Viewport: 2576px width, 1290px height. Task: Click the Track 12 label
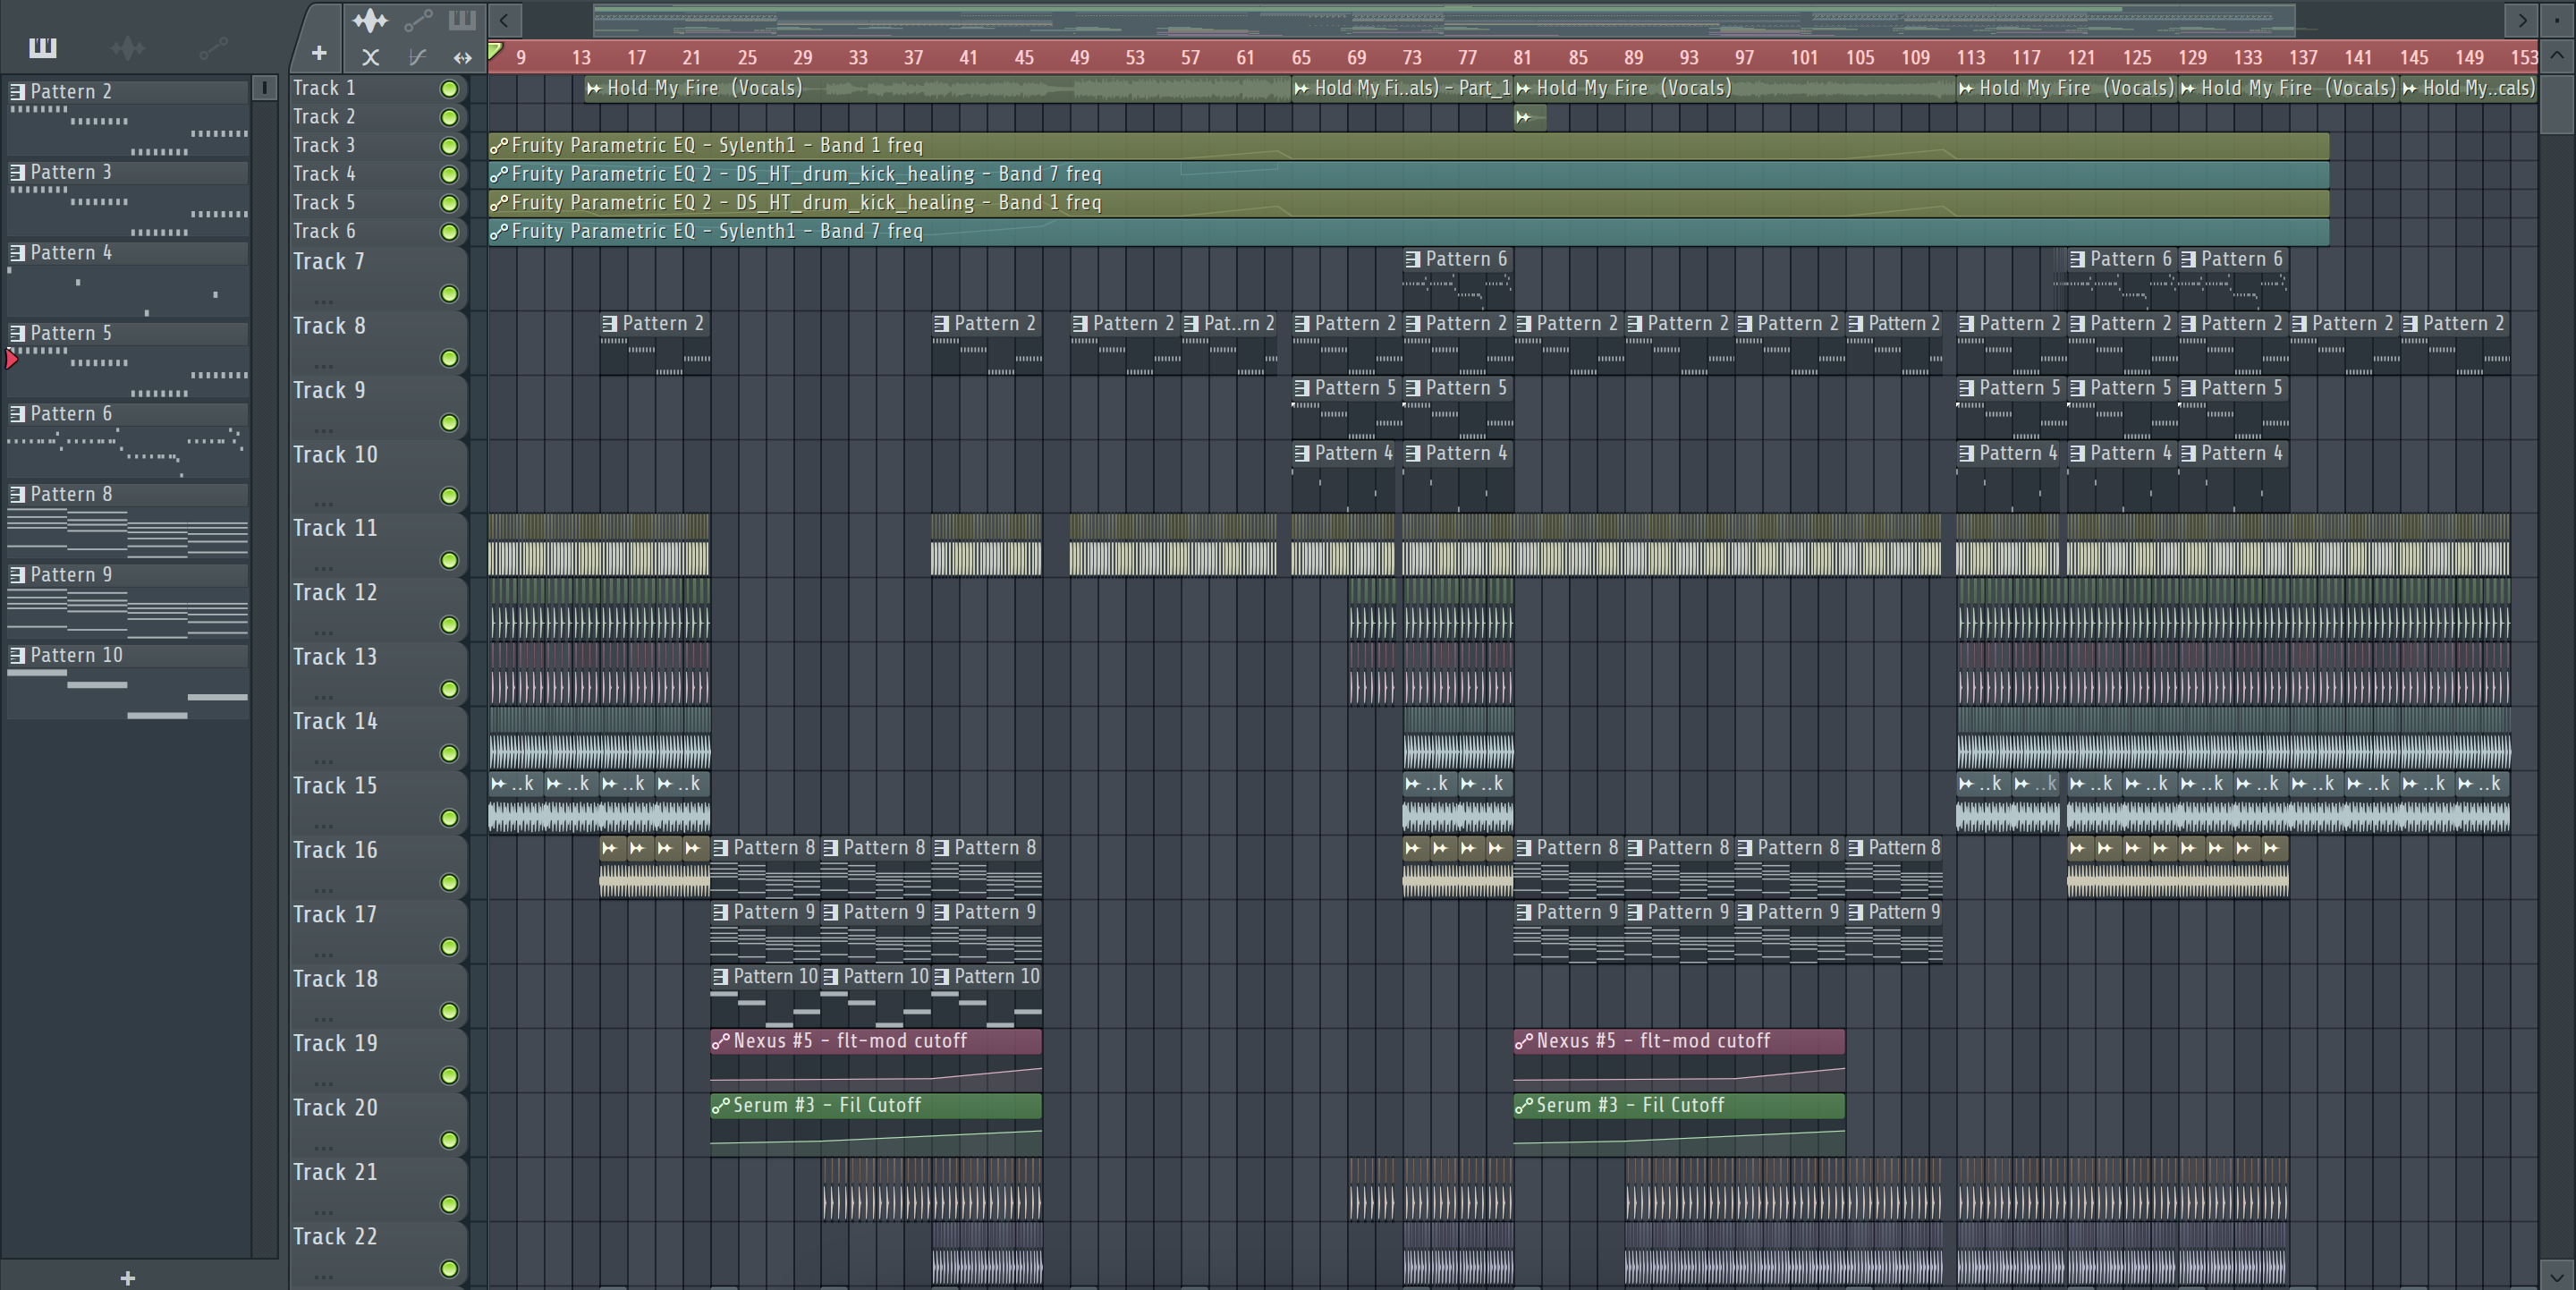[335, 593]
